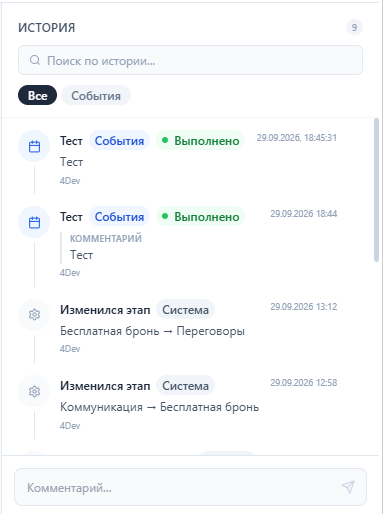Click the send comment paper plane icon

(348, 487)
